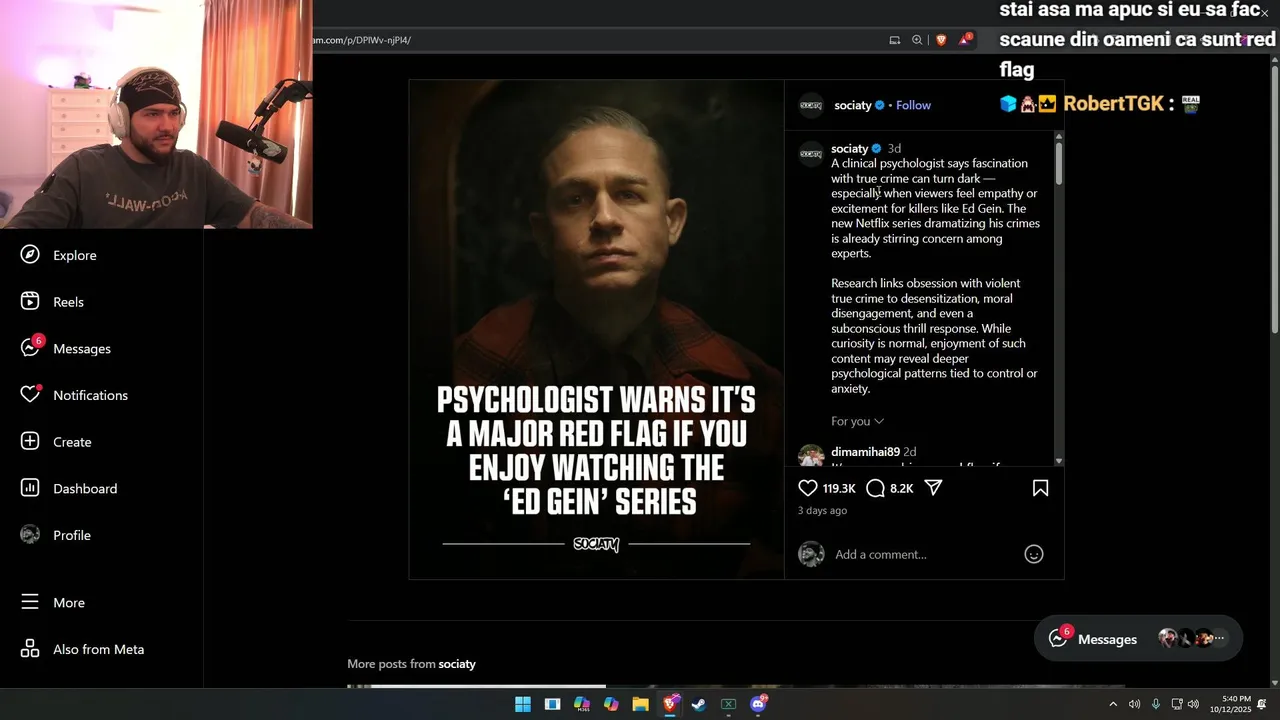Open the Dashboard chart icon in sidebar
The height and width of the screenshot is (720, 1280).
point(30,488)
